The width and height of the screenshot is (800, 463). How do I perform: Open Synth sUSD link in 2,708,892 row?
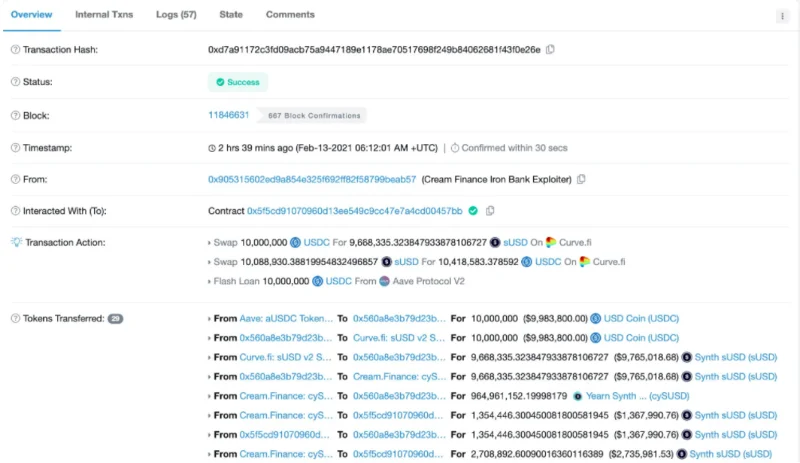point(731,454)
